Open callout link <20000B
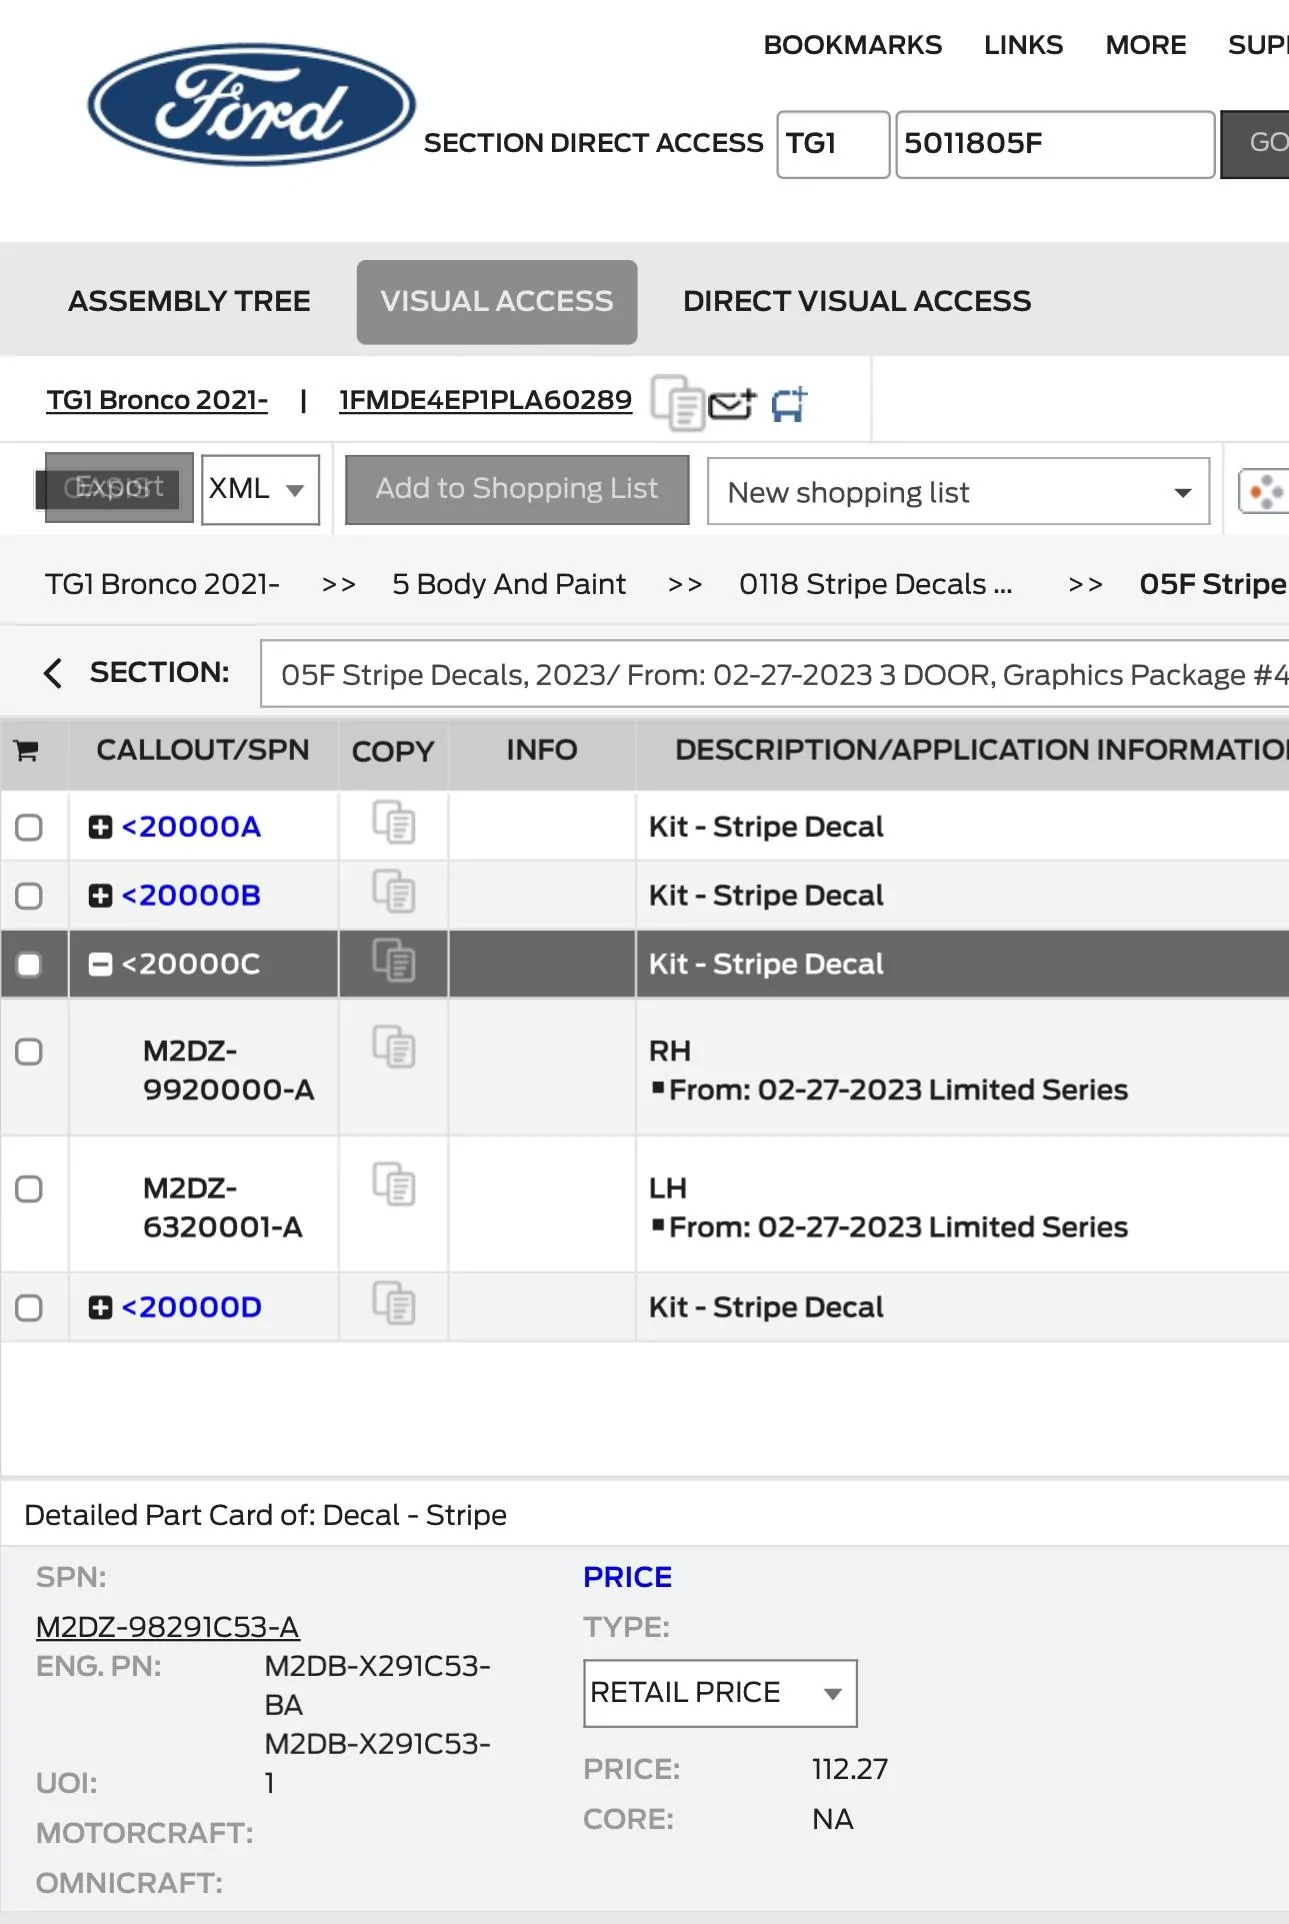 [x=191, y=895]
